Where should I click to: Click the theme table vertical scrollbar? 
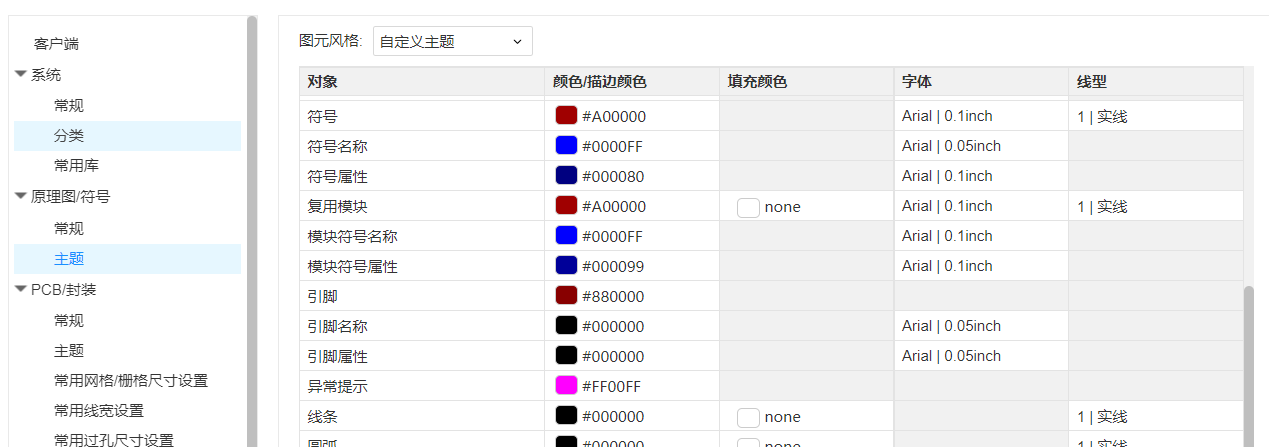point(1248,366)
